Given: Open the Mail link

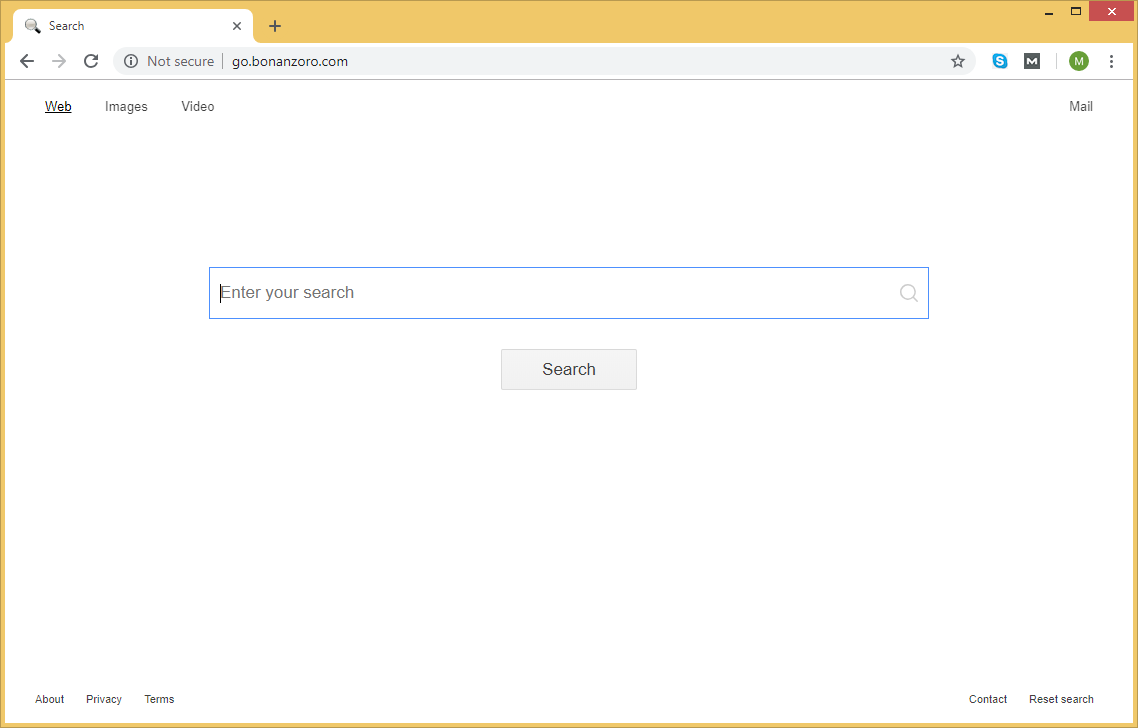Looking at the screenshot, I should (x=1080, y=107).
